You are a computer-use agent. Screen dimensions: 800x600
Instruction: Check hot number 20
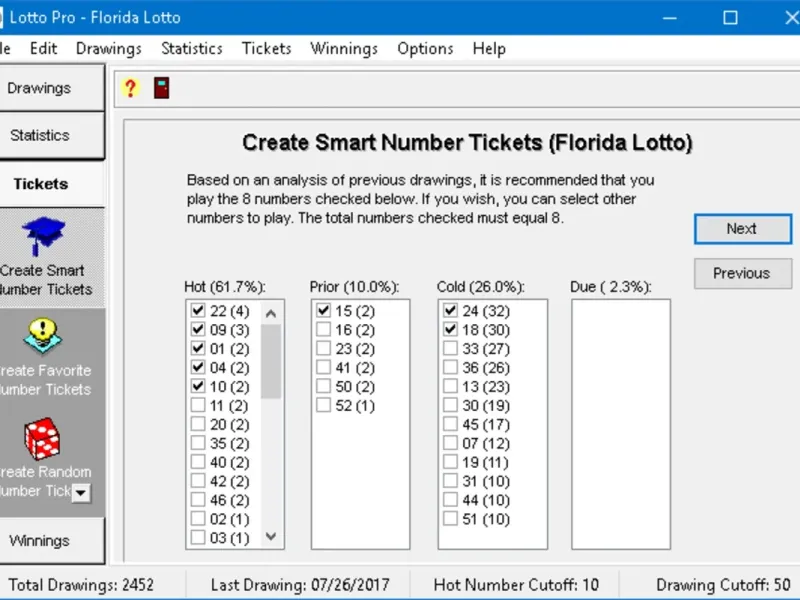click(198, 424)
